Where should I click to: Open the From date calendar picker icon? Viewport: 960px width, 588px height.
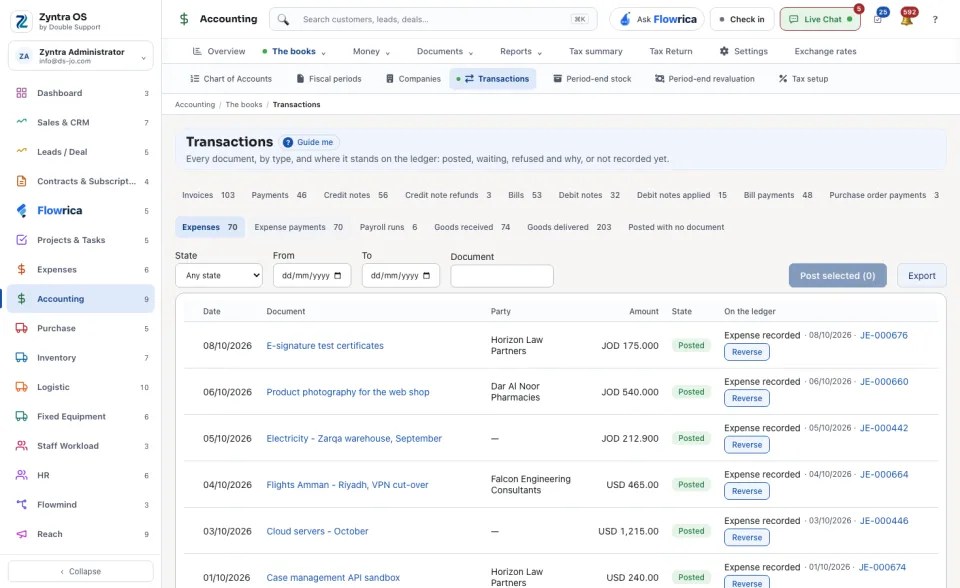pyautogui.click(x=337, y=276)
